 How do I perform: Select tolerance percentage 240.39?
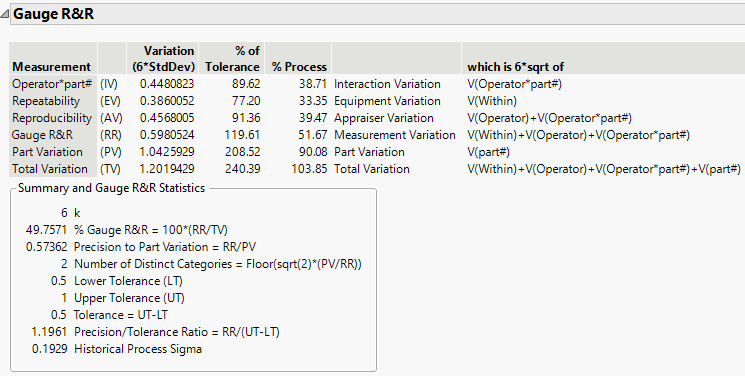(x=242, y=169)
